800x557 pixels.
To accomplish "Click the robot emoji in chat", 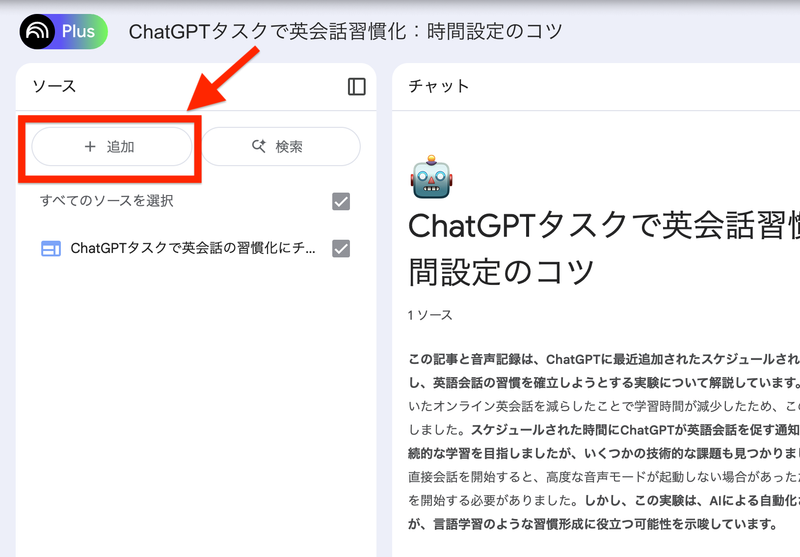I will 431,176.
